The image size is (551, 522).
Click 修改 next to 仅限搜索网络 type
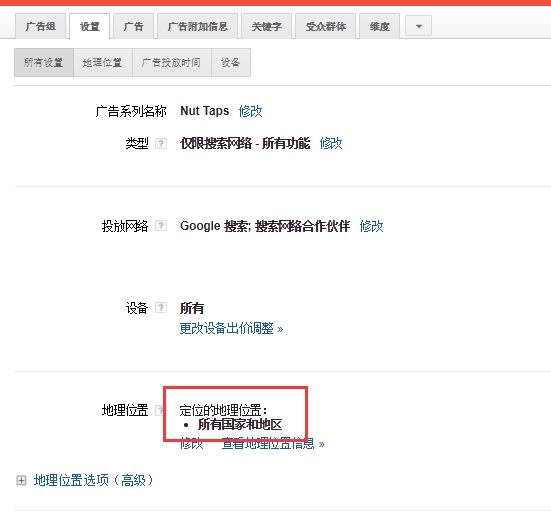point(331,143)
